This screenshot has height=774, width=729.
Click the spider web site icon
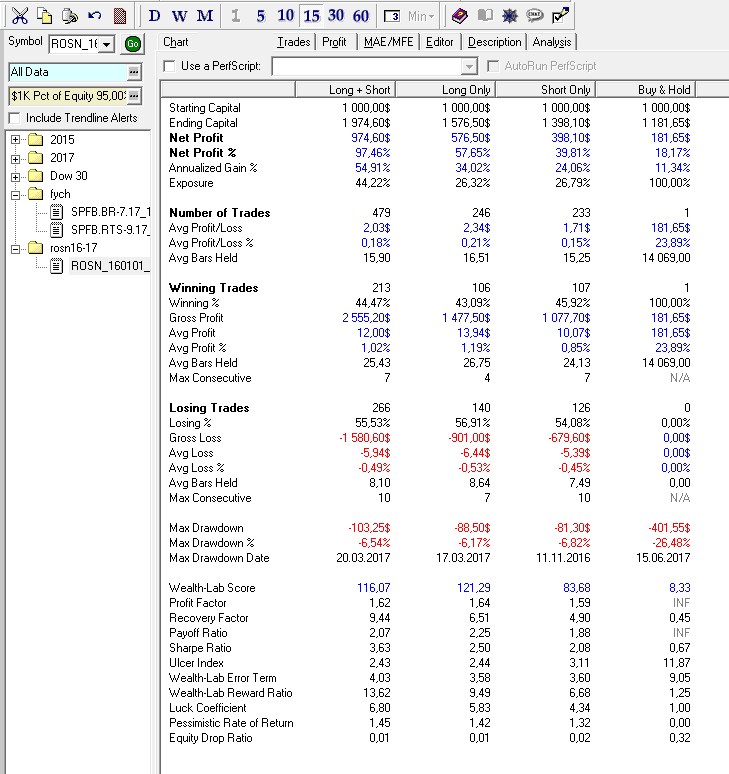point(509,16)
